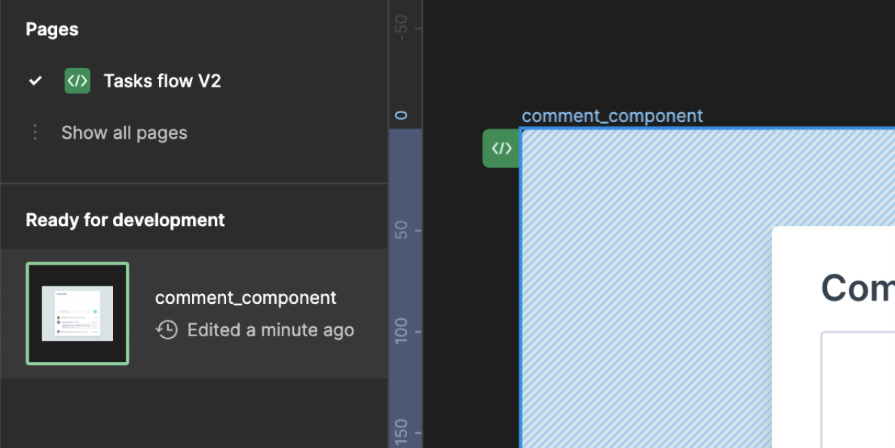The image size is (895, 448).
Task: Open the comment_component thumbnail preview
Action: pos(77,313)
